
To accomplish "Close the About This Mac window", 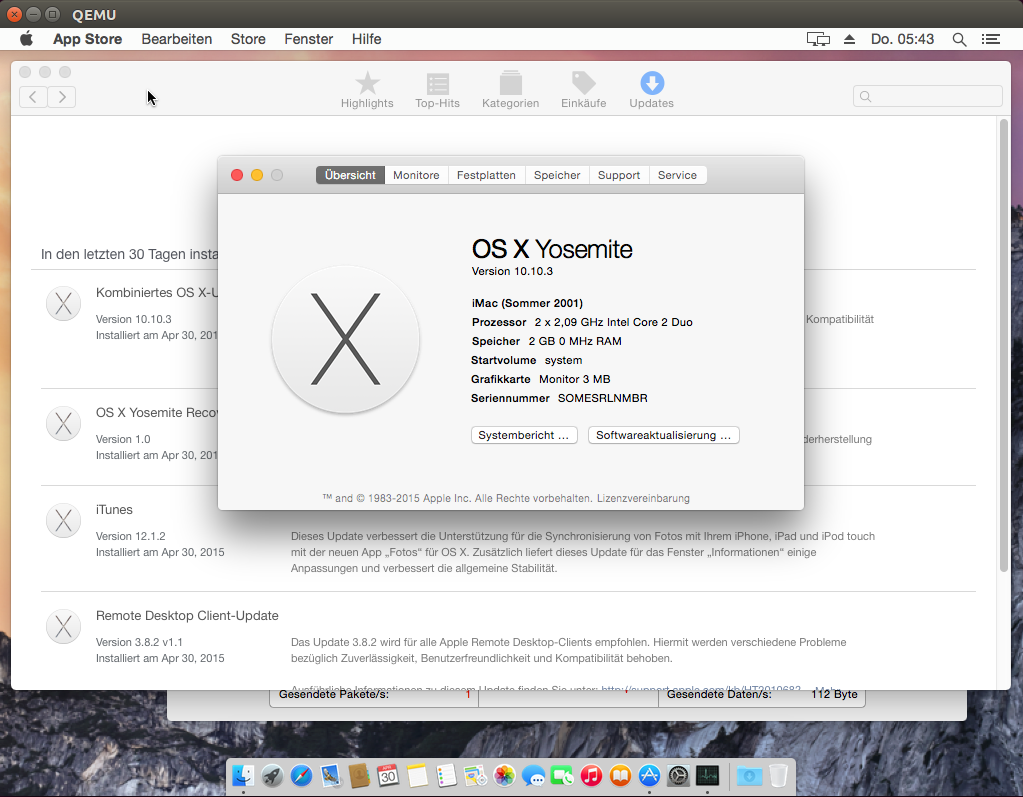I will (x=237, y=175).
